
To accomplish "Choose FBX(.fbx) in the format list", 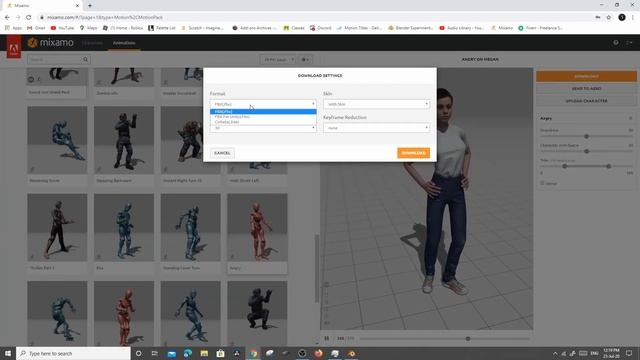I will point(263,111).
